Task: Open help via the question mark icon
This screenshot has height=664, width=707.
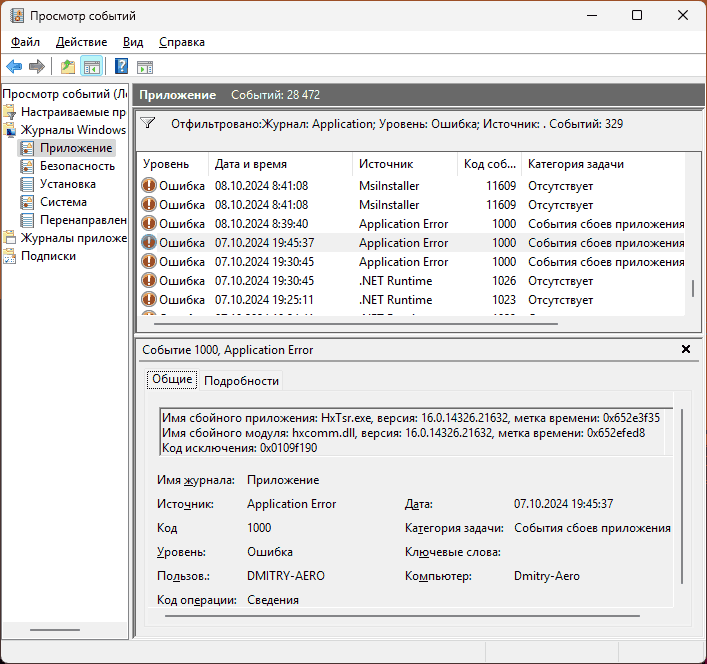Action: click(x=121, y=67)
